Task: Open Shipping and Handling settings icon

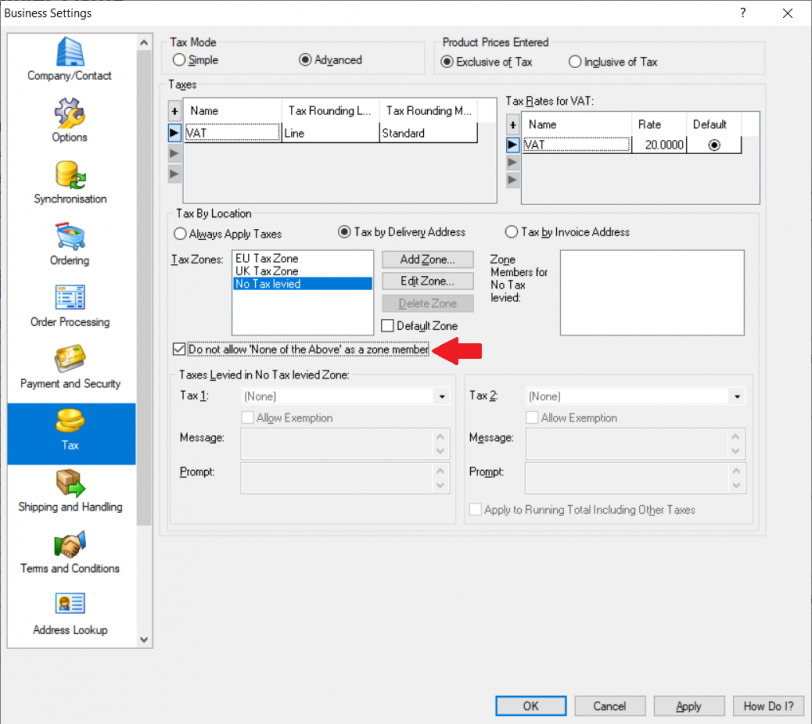Action: pyautogui.click(x=70, y=482)
